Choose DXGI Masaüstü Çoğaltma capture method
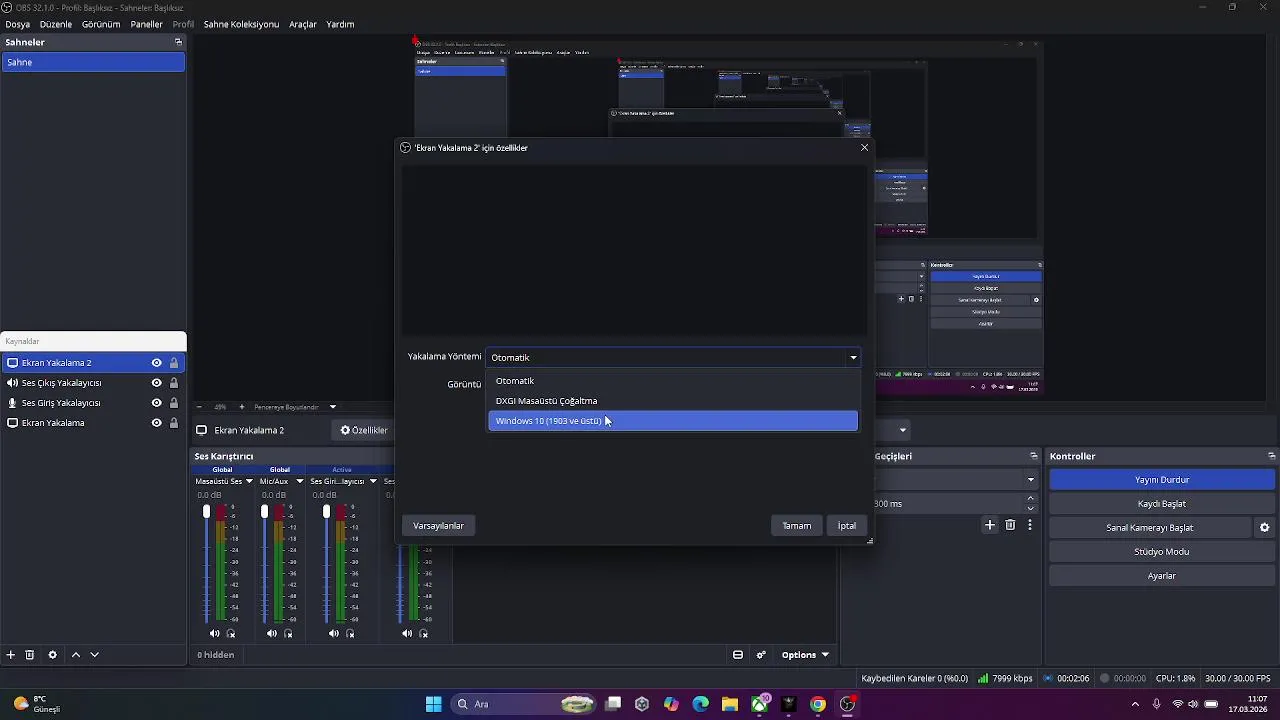Viewport: 1280px width, 720px height. tap(673, 401)
